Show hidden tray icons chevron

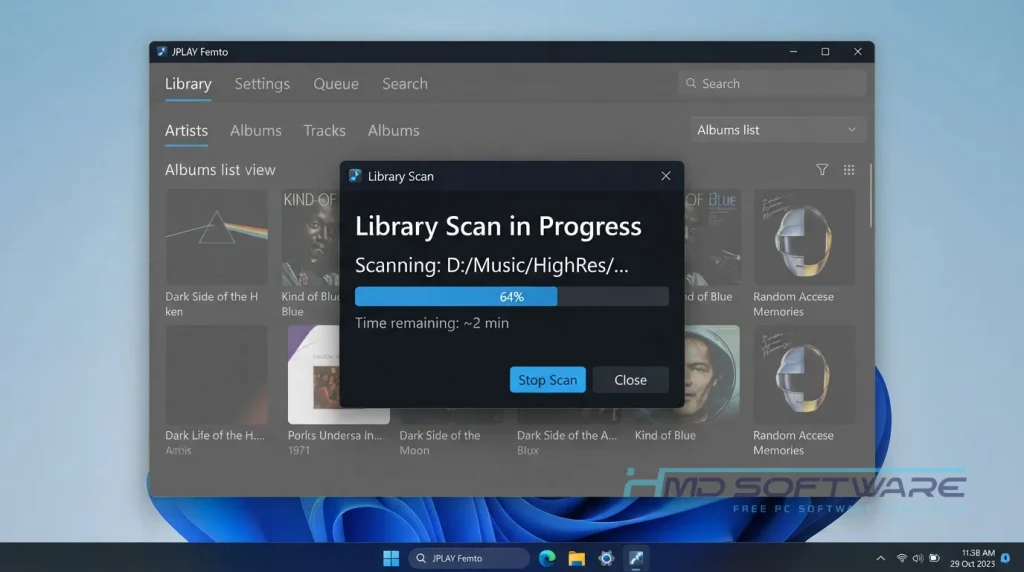click(x=880, y=558)
